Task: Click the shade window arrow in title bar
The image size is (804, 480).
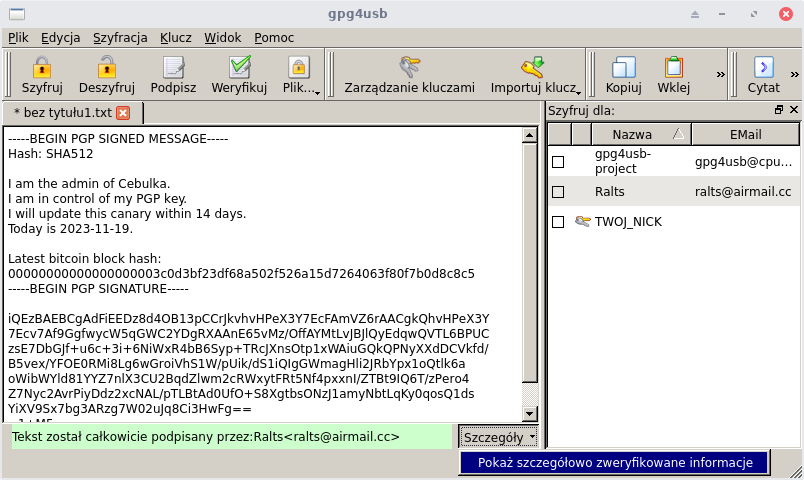Action: [x=695, y=14]
